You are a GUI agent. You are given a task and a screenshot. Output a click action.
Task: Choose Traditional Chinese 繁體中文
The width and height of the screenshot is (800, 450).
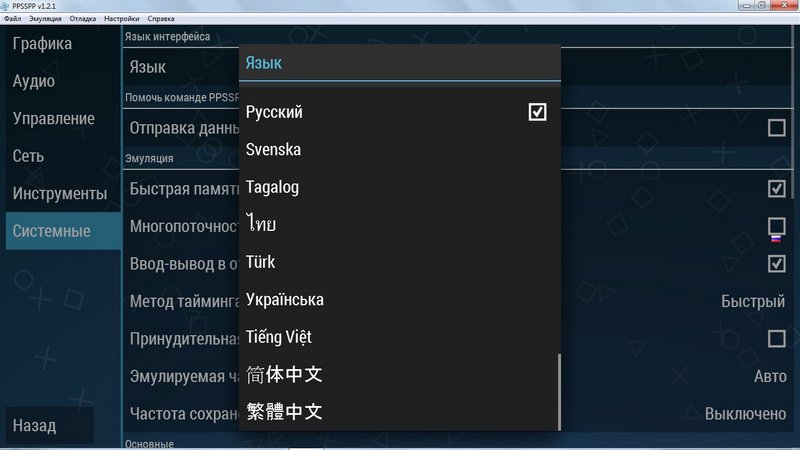(x=399, y=412)
